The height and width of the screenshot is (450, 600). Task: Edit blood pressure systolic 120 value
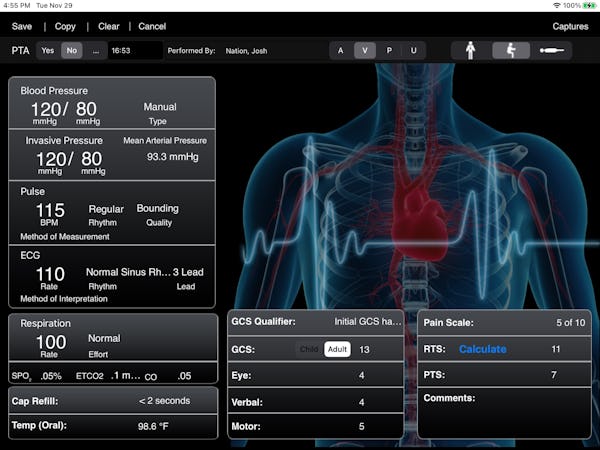click(x=46, y=109)
